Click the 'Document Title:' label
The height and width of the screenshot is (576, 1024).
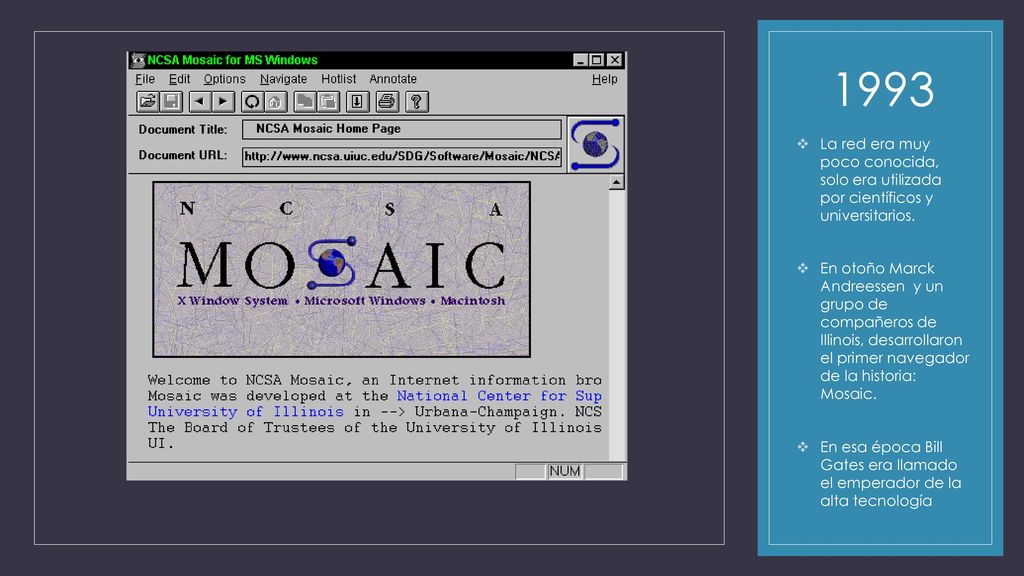(183, 129)
